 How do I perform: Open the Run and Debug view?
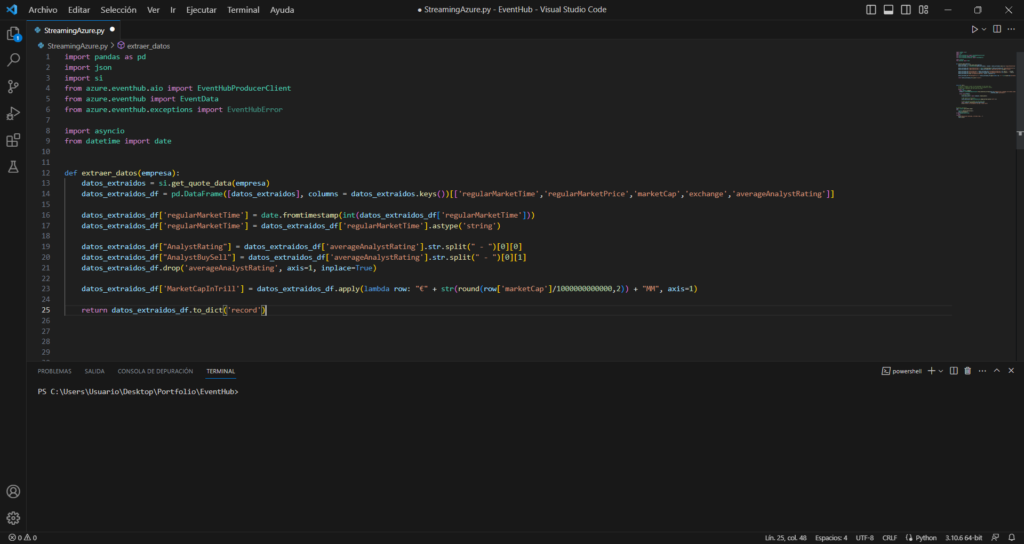coord(13,113)
